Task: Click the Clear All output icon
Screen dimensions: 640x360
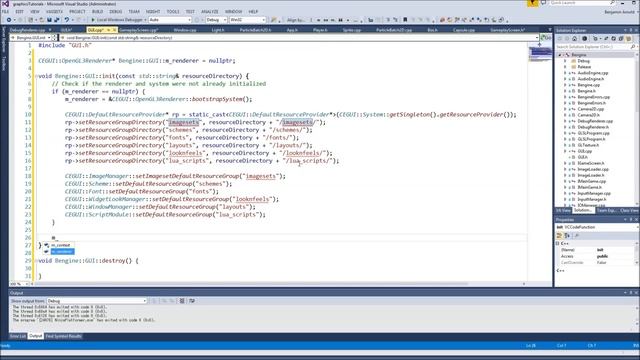Action: (x=182, y=301)
